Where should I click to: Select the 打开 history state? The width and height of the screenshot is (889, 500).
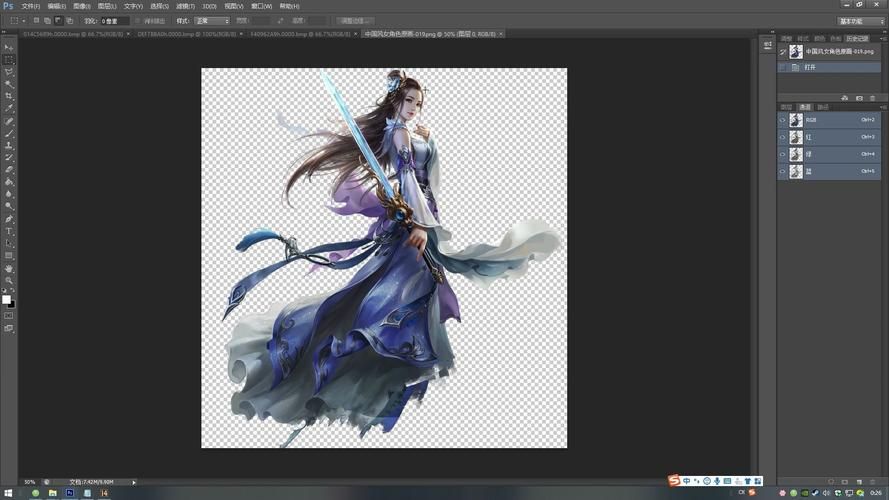pyautogui.click(x=829, y=67)
